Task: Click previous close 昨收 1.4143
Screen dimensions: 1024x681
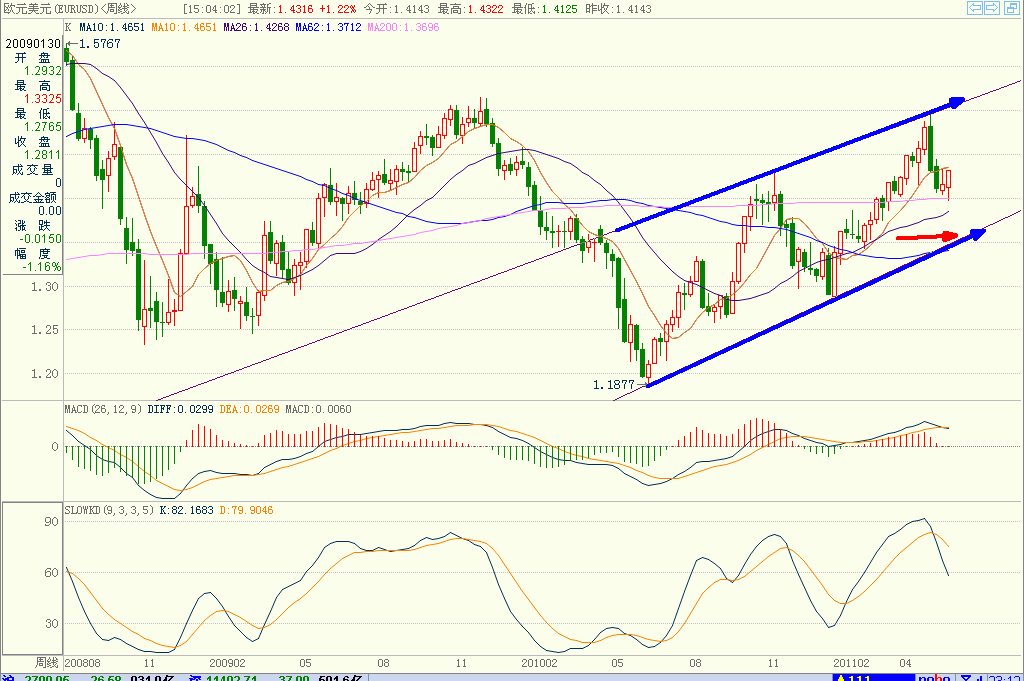Action: point(618,9)
